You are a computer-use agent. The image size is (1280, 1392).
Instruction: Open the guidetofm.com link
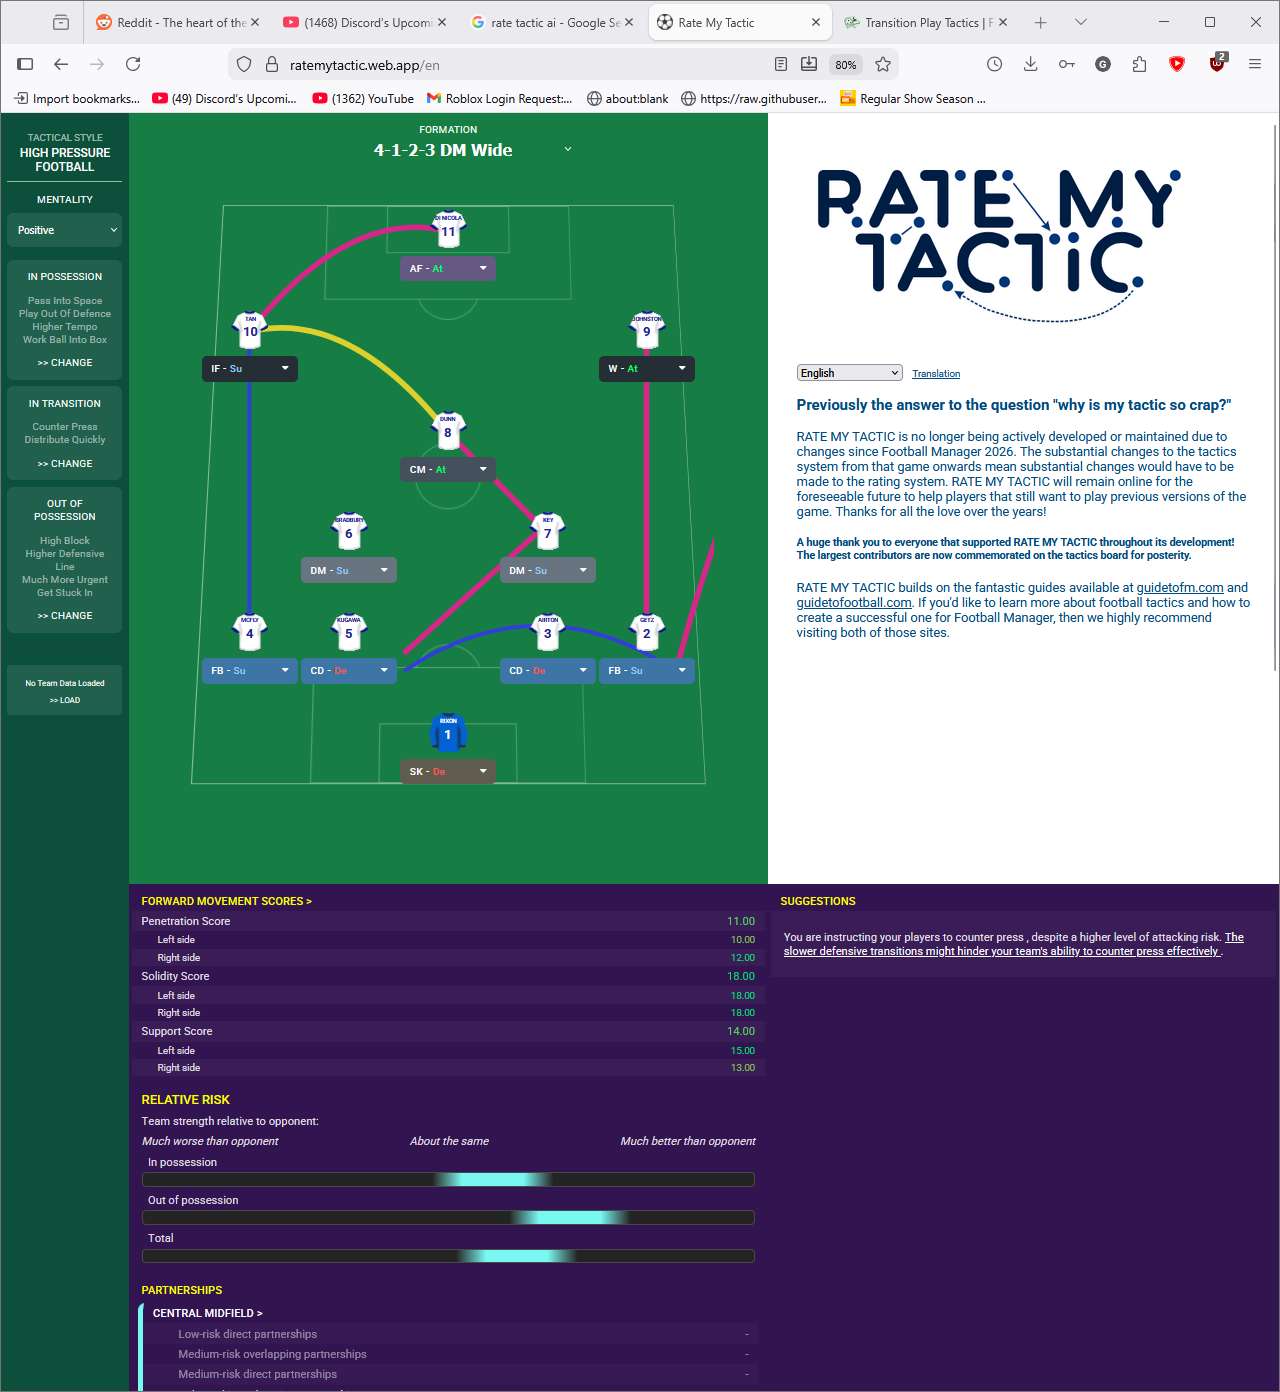(x=1180, y=587)
